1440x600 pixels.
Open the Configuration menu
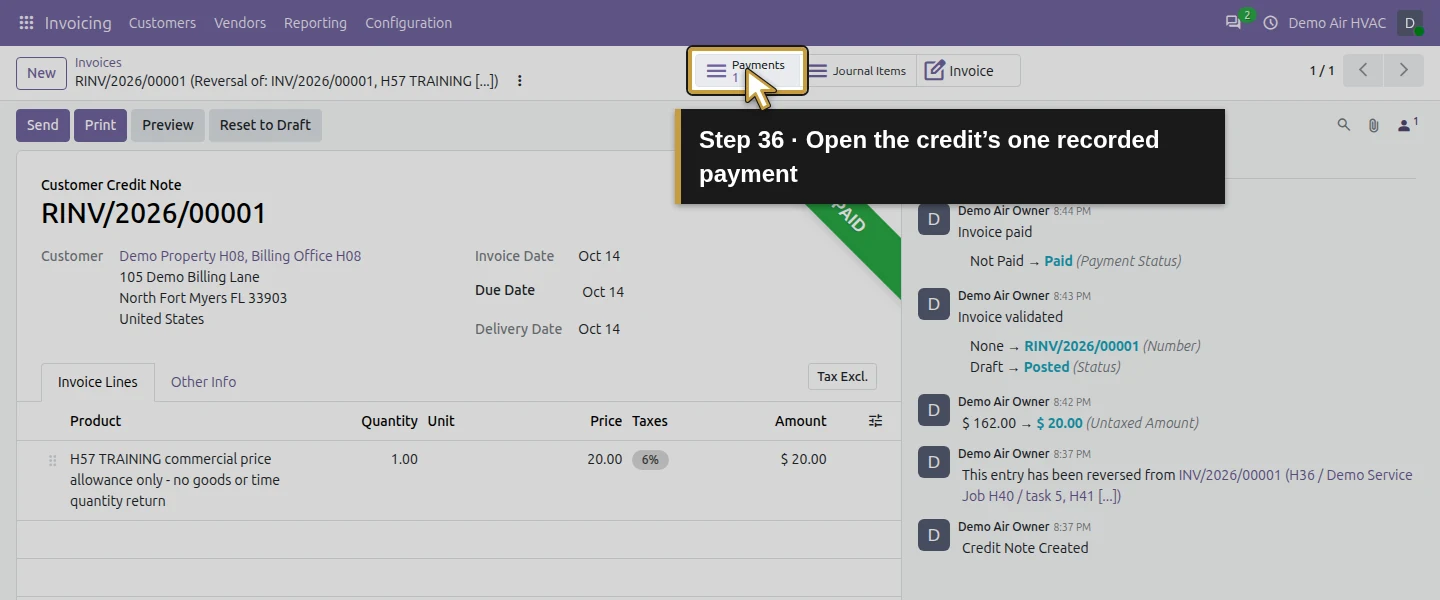(x=408, y=22)
